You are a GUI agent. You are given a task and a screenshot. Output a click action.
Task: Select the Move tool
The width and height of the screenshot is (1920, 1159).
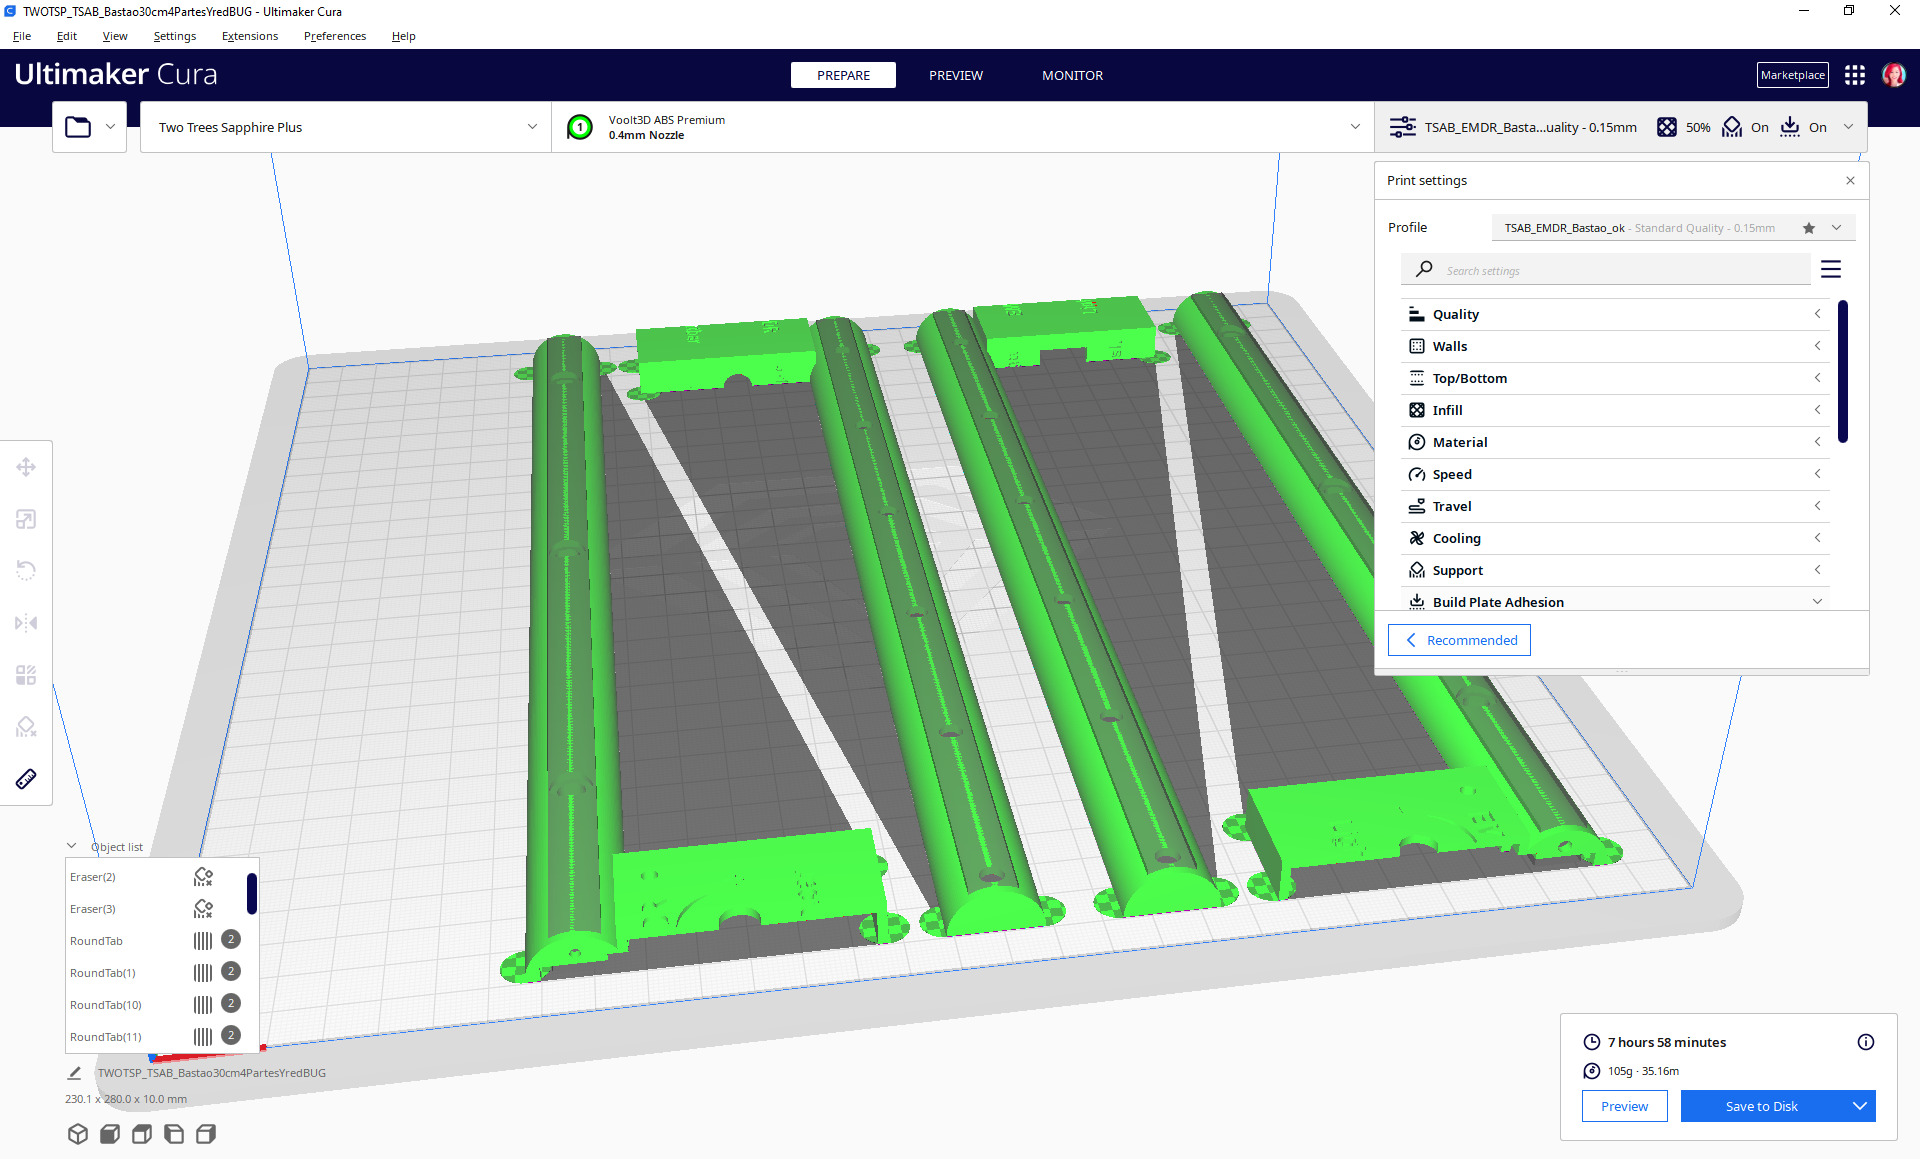point(26,467)
